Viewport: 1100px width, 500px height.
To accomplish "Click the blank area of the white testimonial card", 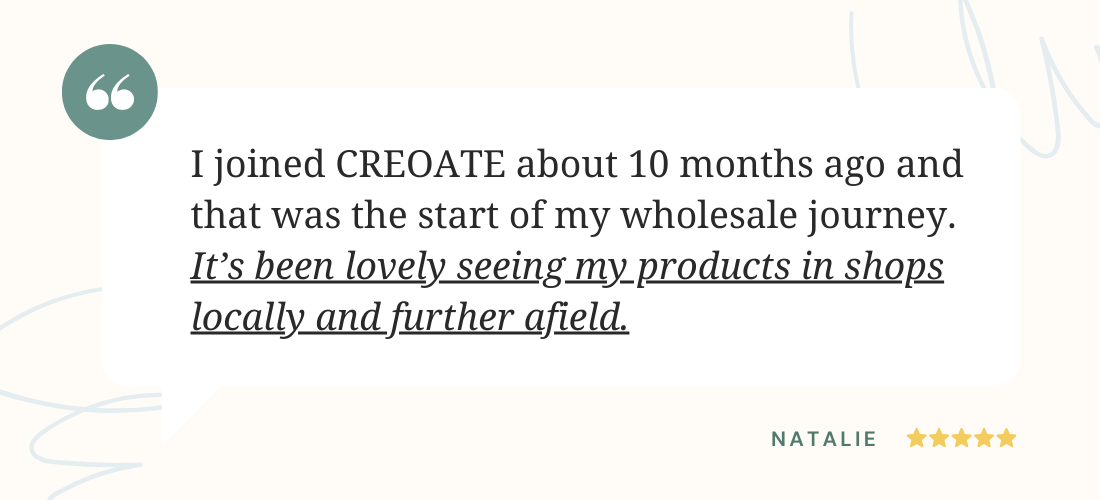I will click(x=807, y=351).
